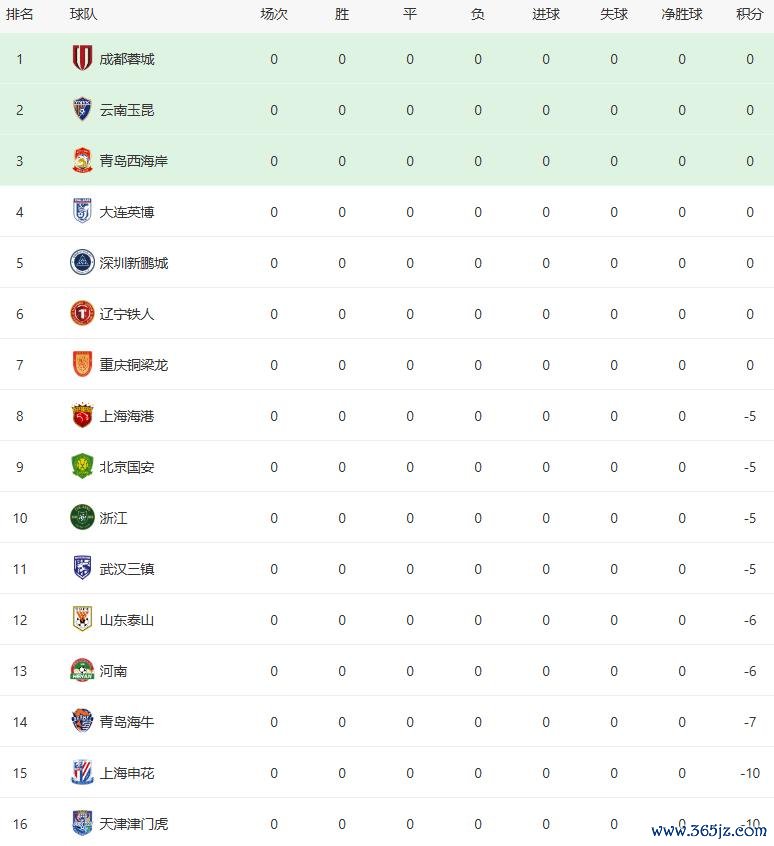Sort by 积分 column header
This screenshot has width=774, height=846.
point(750,15)
